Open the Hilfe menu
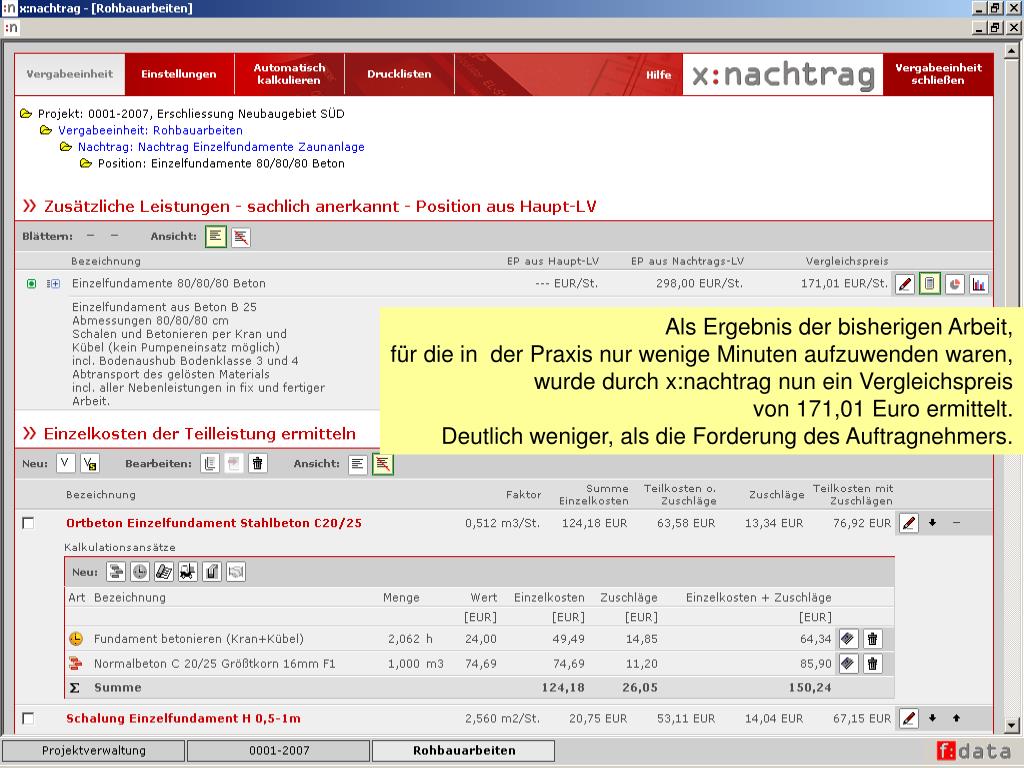Screen dimensions: 1024x768 [x=658, y=75]
